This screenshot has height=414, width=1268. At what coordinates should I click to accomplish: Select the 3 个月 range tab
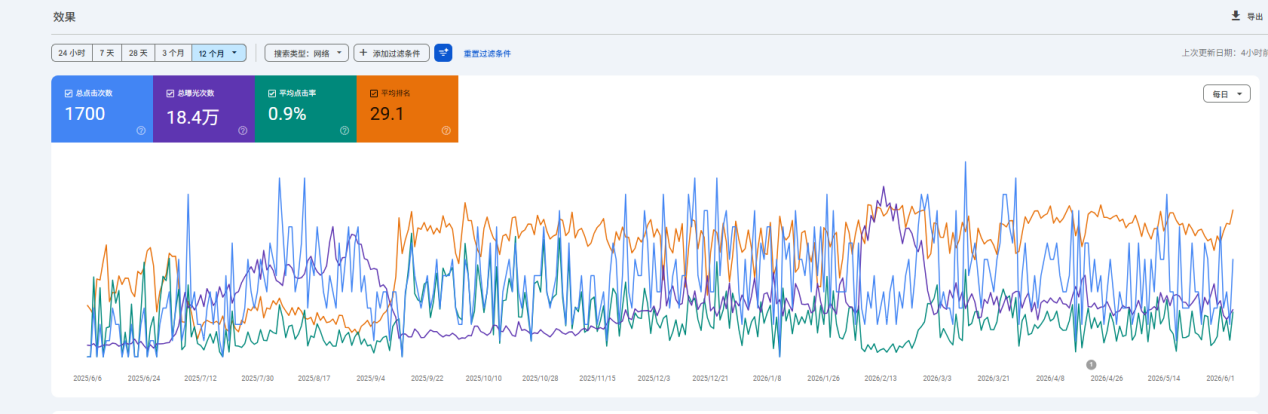pos(174,53)
